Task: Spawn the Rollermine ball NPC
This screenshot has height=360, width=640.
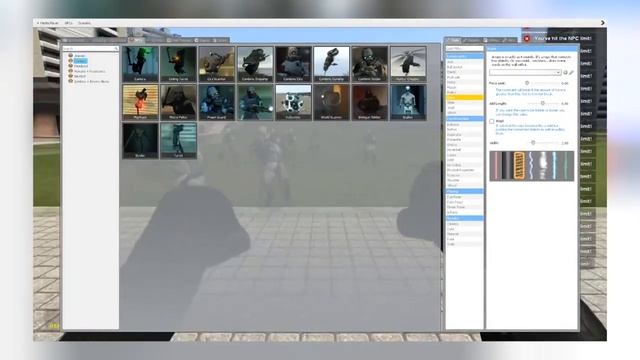Action: pos(293,102)
